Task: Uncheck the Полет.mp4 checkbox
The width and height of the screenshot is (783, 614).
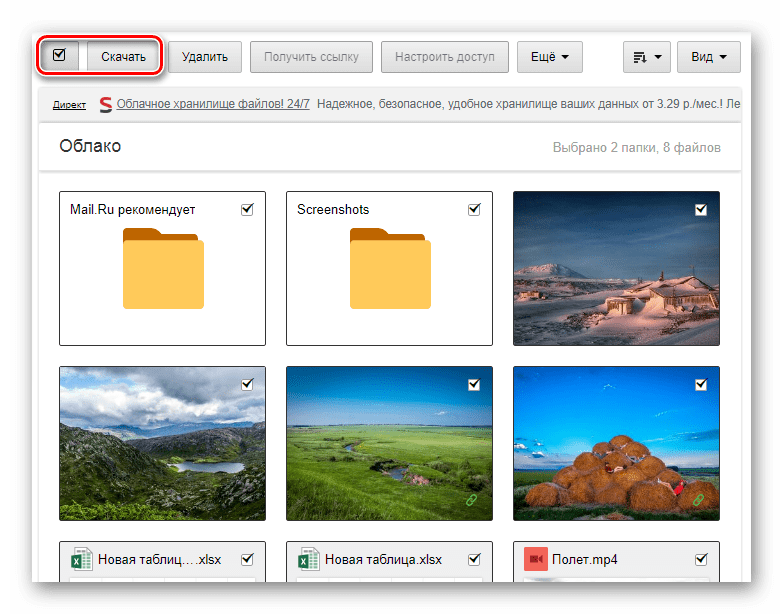Action: pos(701,559)
